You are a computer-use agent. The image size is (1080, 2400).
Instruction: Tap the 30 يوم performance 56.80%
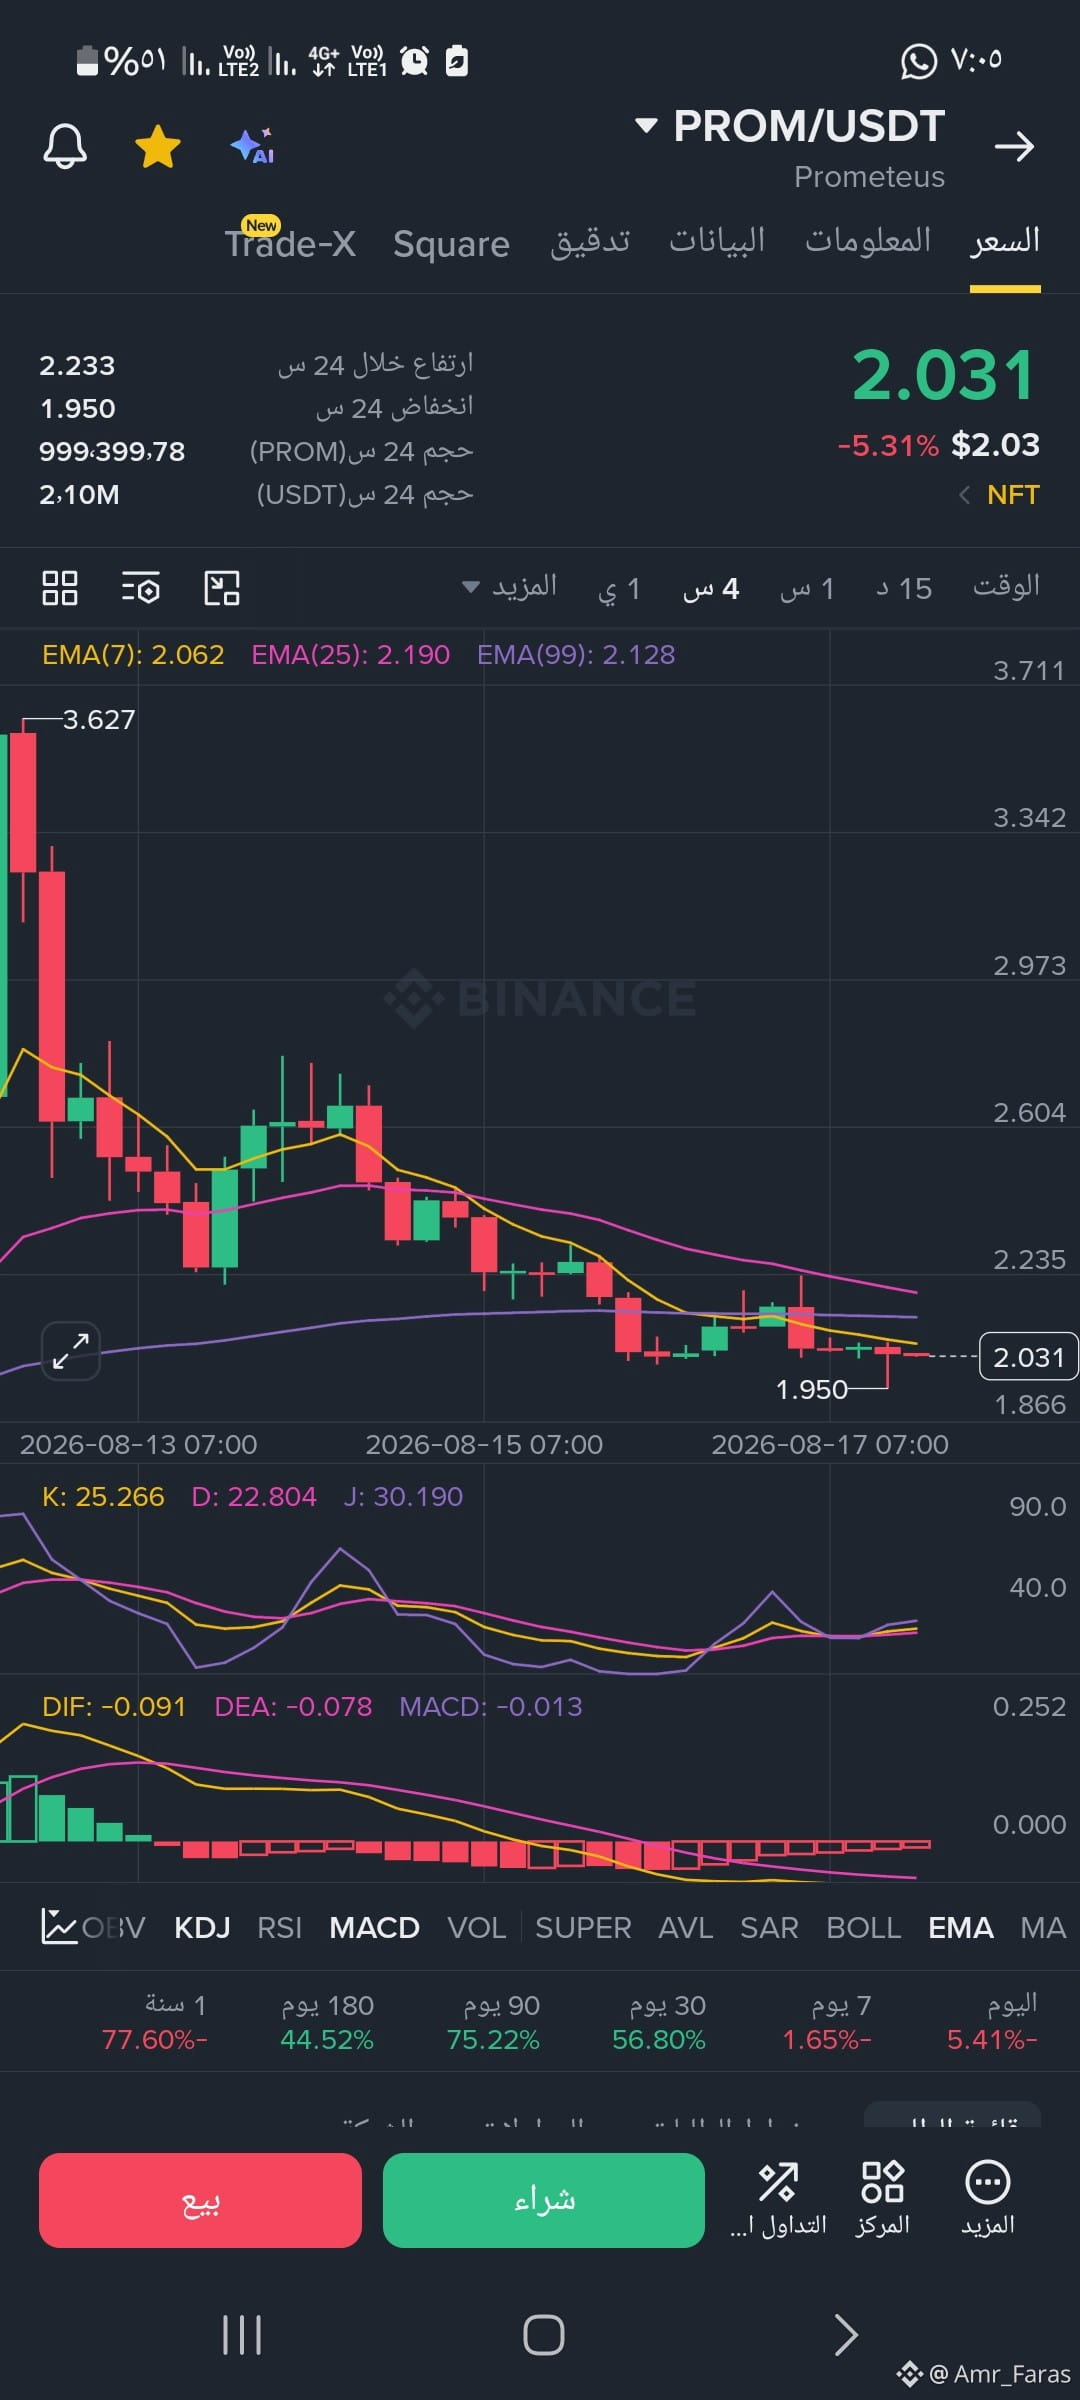coord(659,2022)
